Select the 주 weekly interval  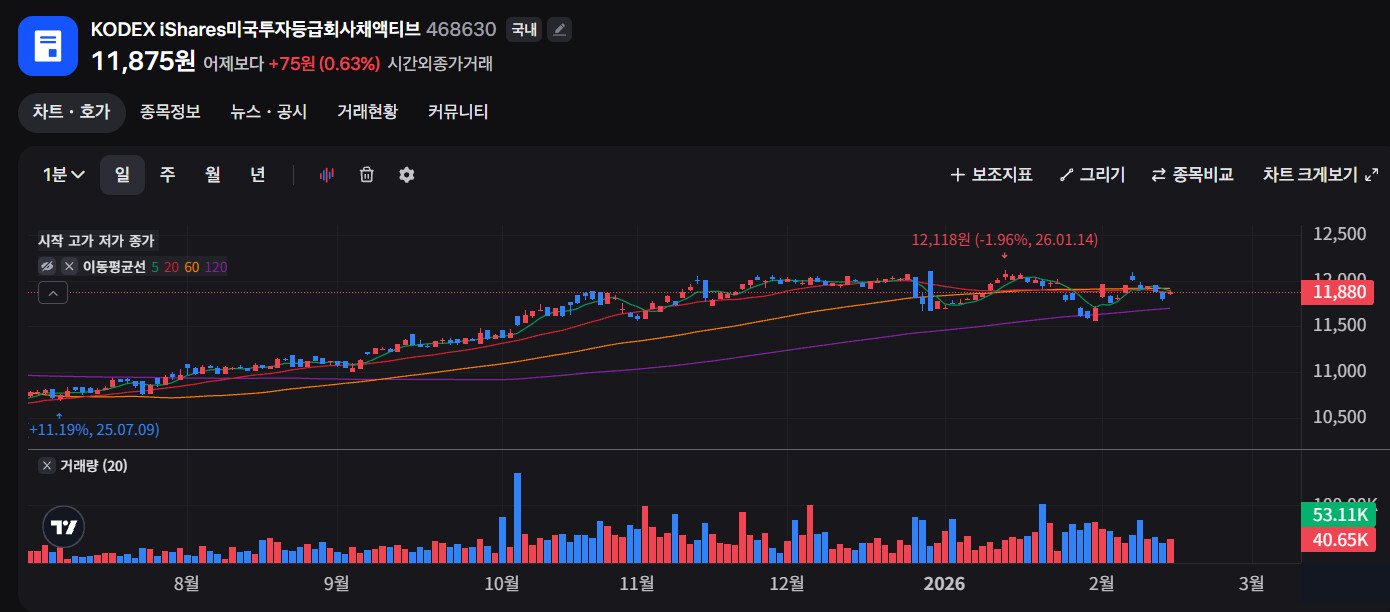pyautogui.click(x=168, y=175)
